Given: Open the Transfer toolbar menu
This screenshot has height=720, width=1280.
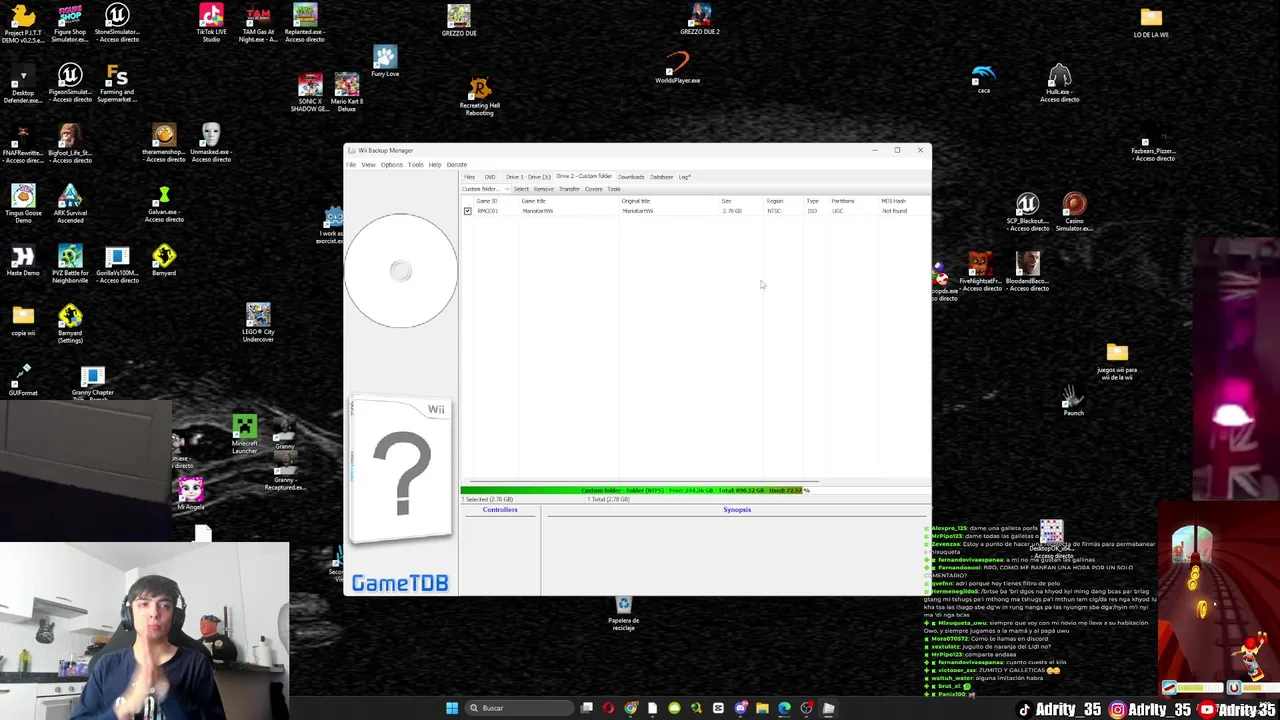Looking at the screenshot, I should [569, 189].
